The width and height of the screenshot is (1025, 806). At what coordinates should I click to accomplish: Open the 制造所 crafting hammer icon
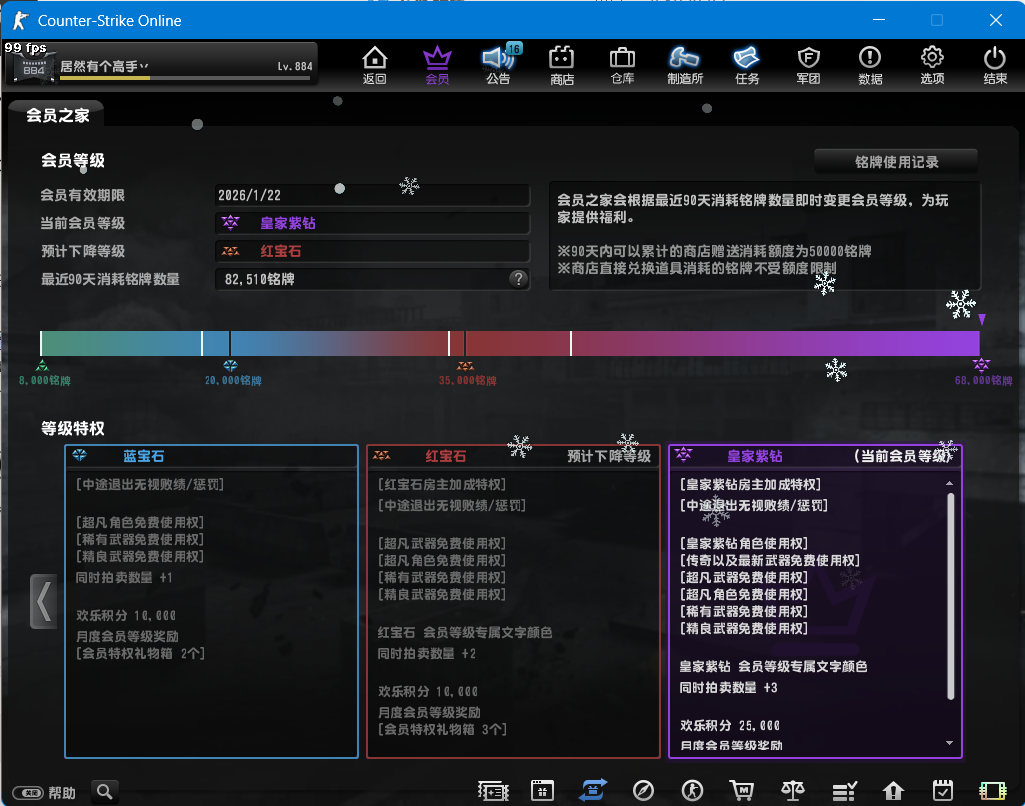[x=684, y=64]
